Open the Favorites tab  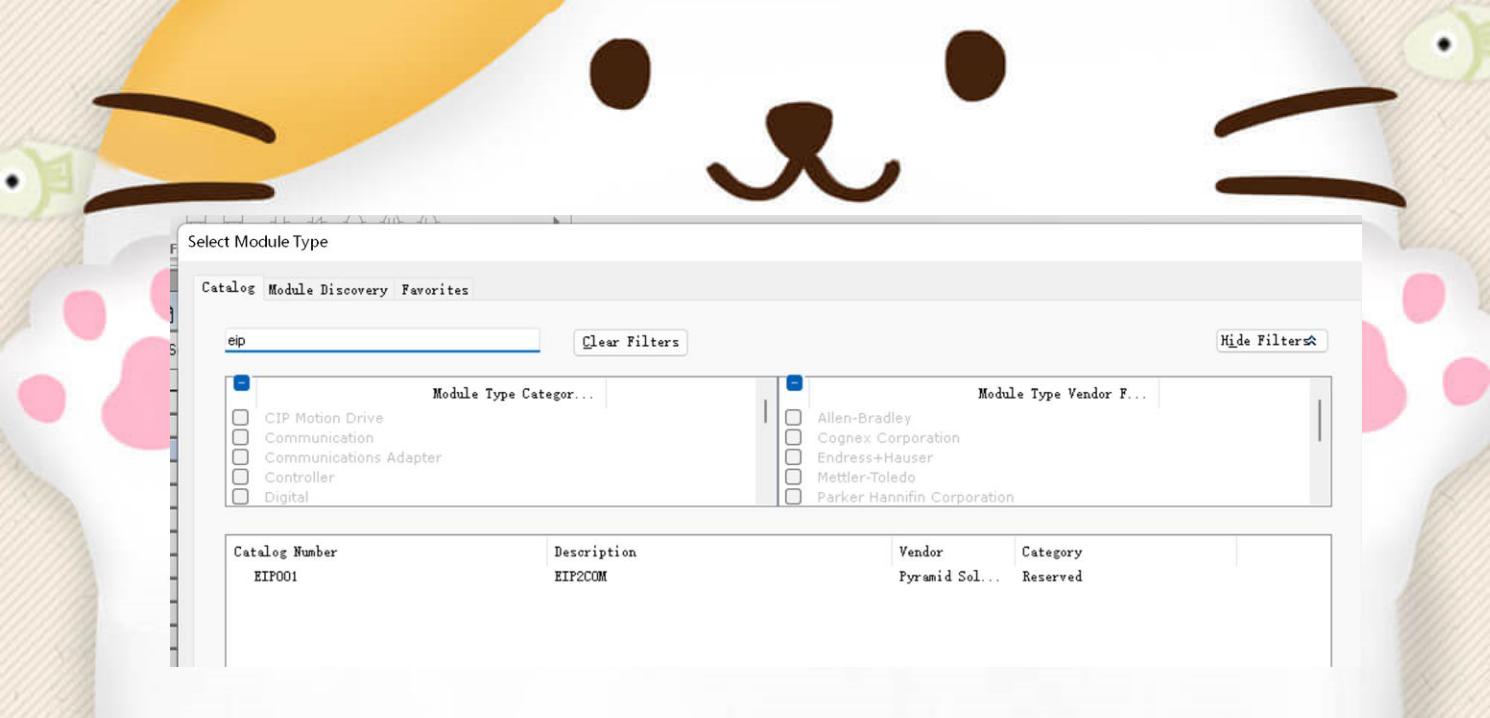435,289
